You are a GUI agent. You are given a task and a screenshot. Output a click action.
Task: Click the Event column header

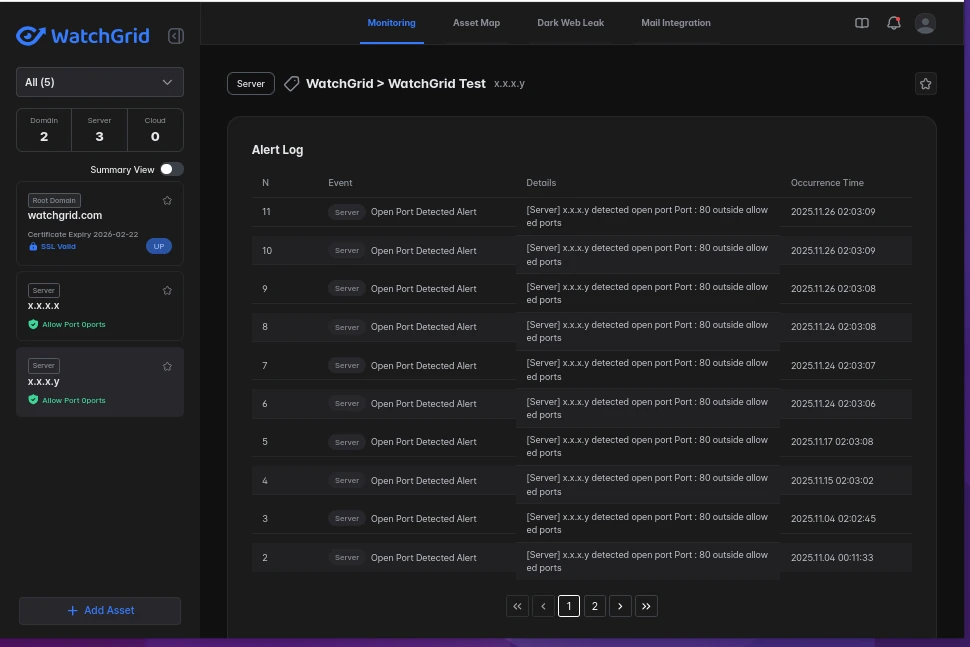tap(340, 182)
